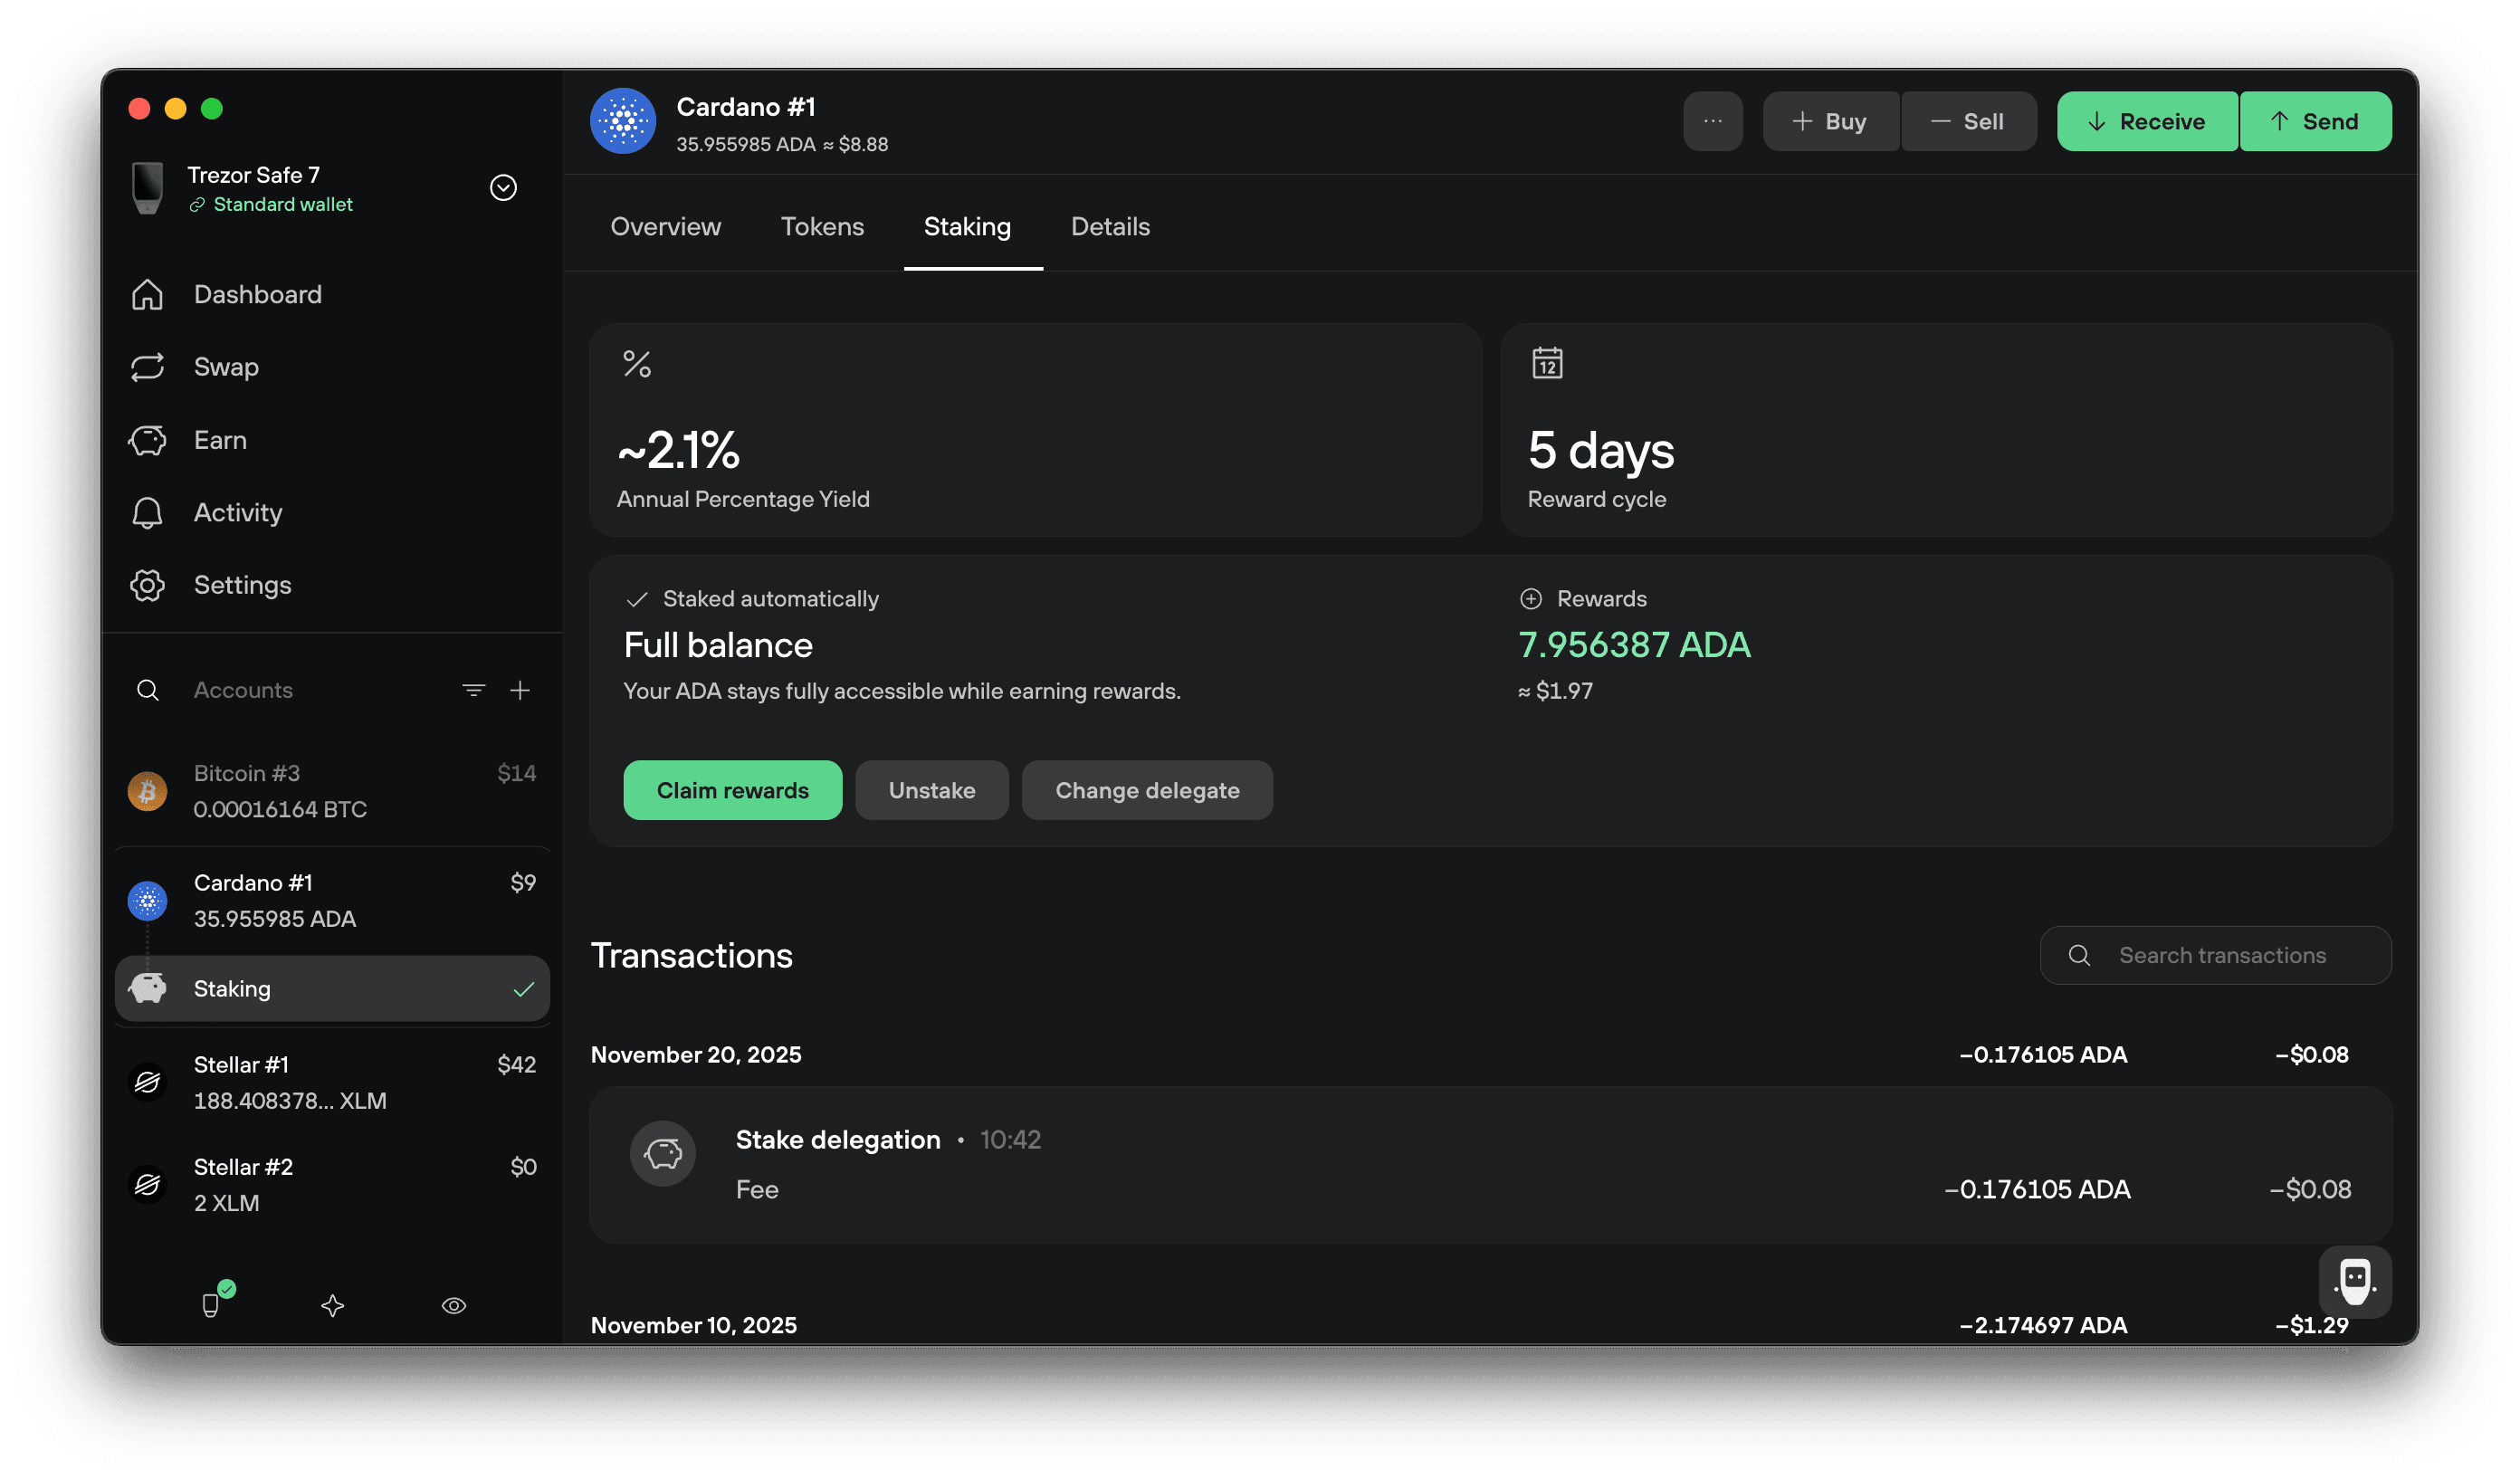
Task: Click the Trezor Safe 7 device image
Action: click(148, 188)
